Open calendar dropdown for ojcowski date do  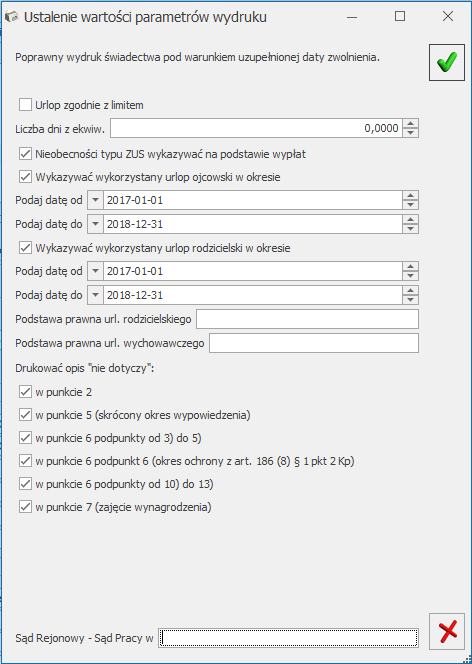tap(95, 224)
